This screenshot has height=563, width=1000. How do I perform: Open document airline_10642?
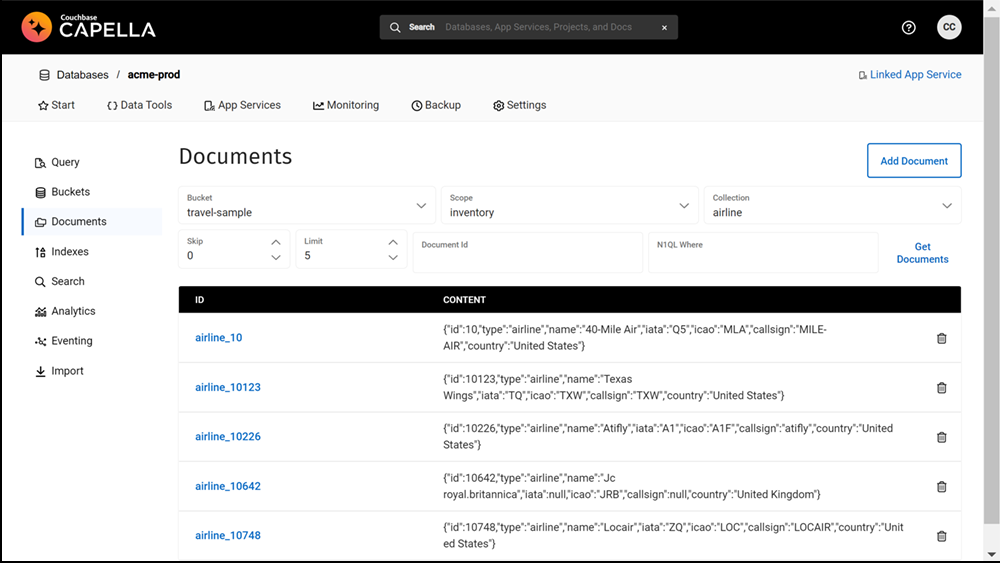pos(228,486)
